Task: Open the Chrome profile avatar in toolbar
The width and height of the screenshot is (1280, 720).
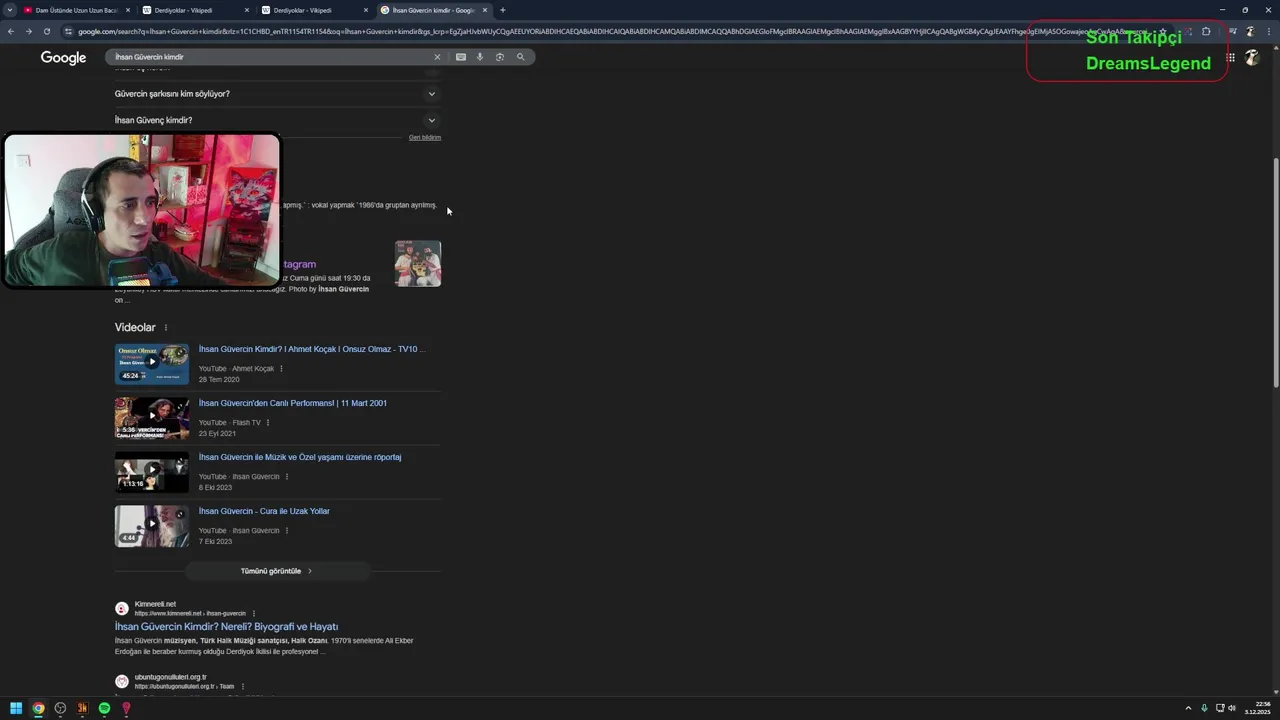Action: click(x=1250, y=31)
